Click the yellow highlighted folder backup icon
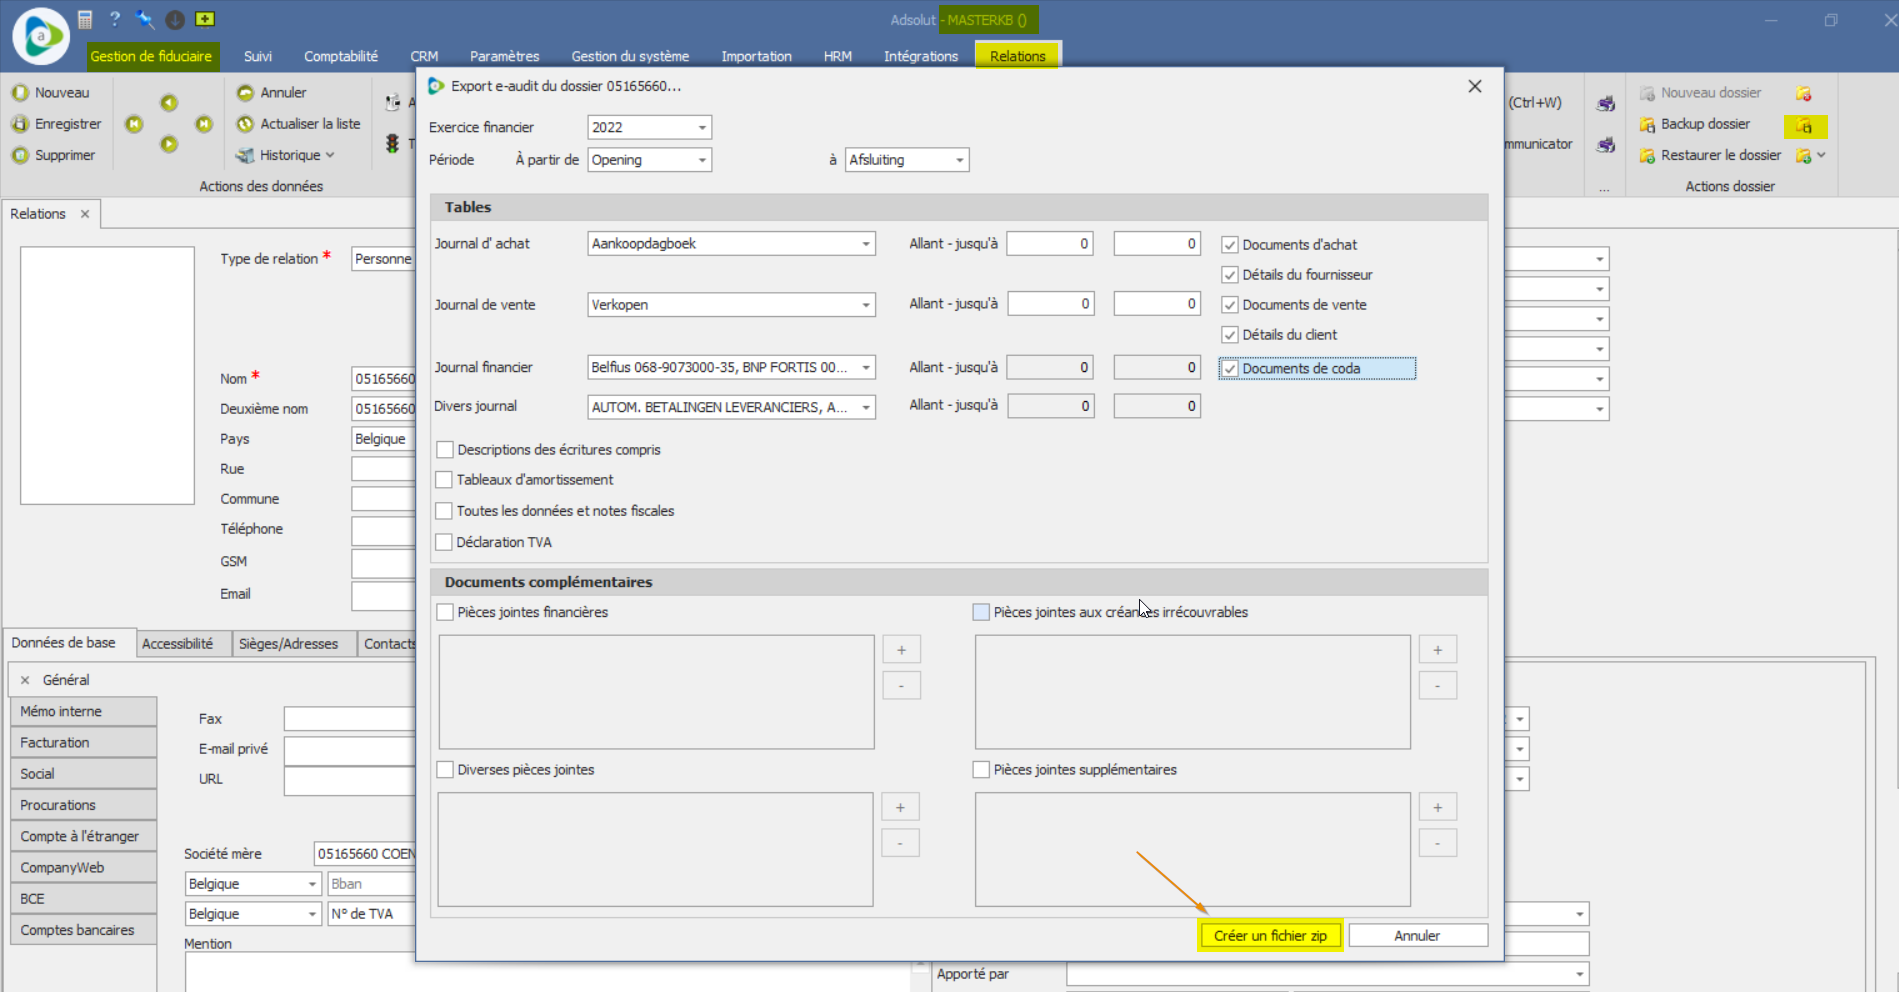This screenshot has height=992, width=1899. (1805, 126)
